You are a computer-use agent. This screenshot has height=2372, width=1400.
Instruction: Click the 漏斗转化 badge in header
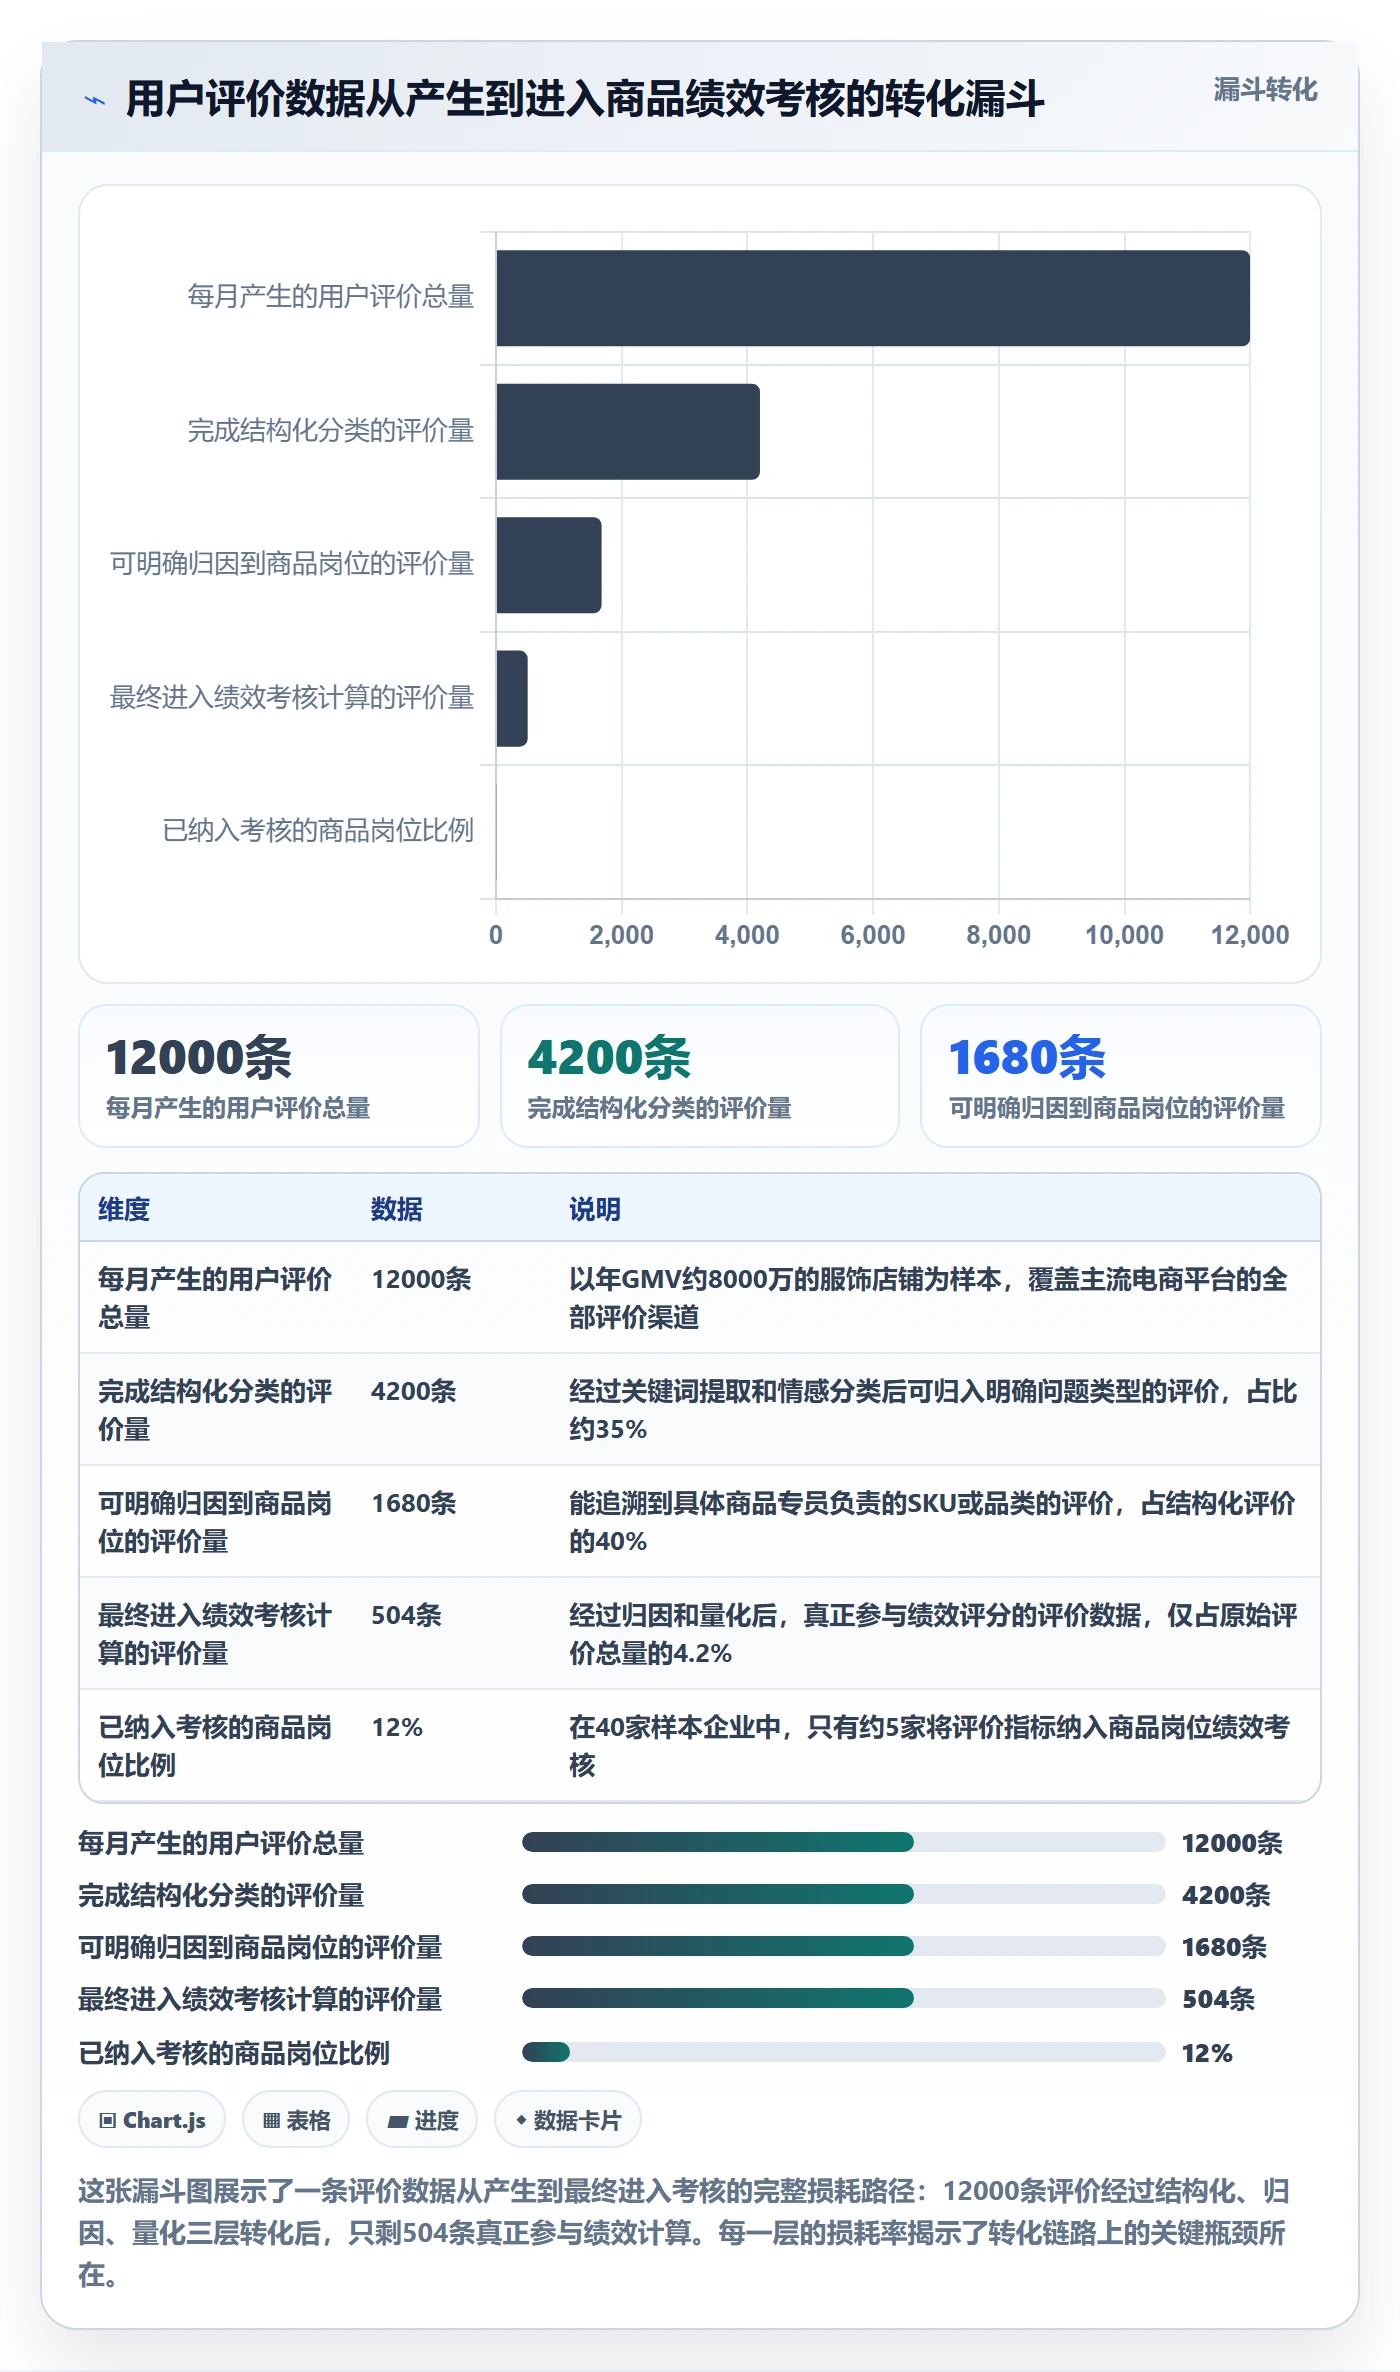[1265, 90]
